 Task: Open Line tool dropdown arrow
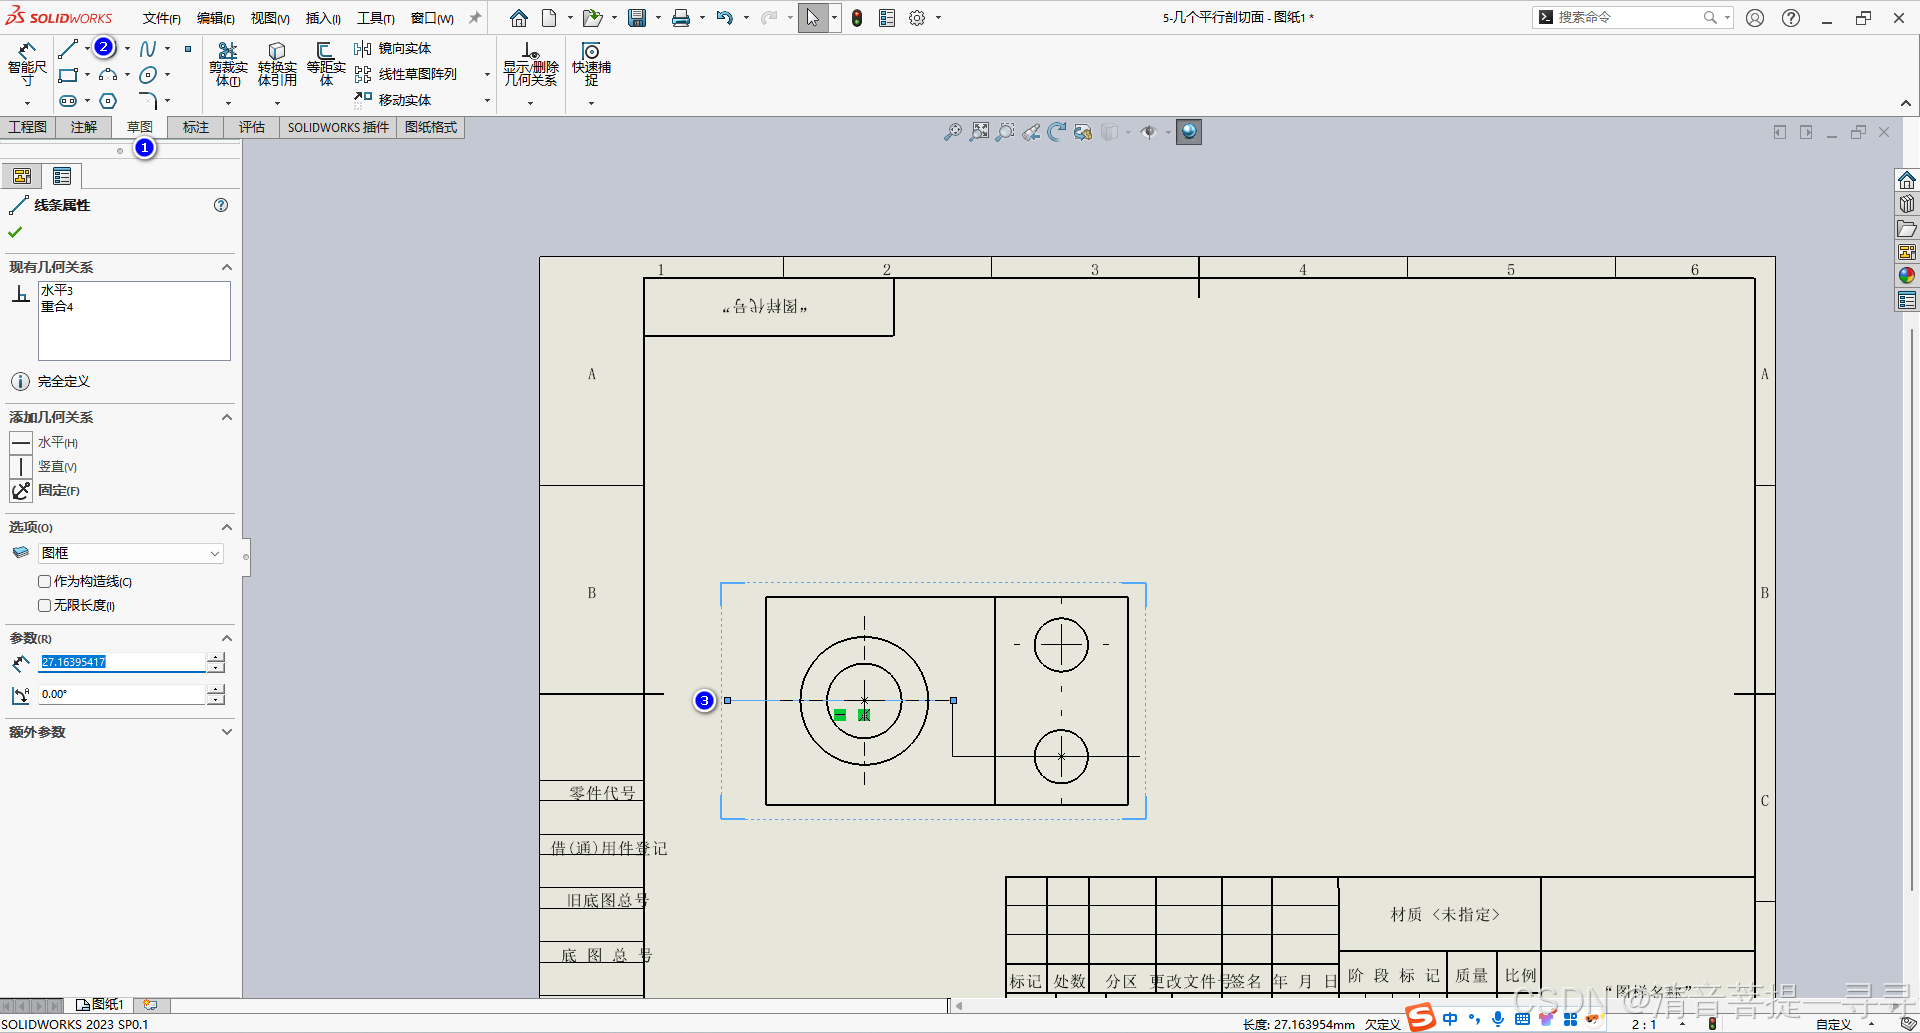click(x=87, y=48)
